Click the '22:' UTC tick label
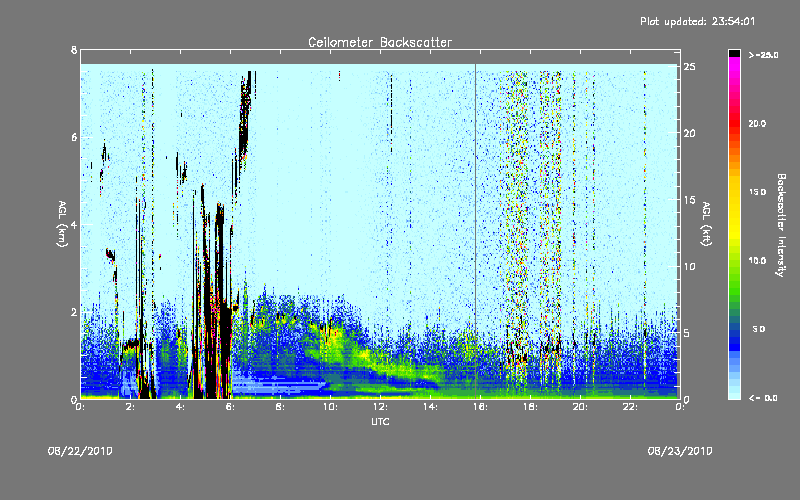 630,407
